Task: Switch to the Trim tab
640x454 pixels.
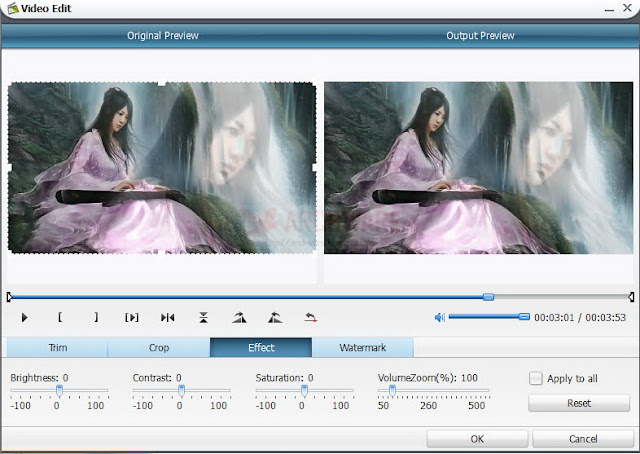Action: [x=57, y=347]
